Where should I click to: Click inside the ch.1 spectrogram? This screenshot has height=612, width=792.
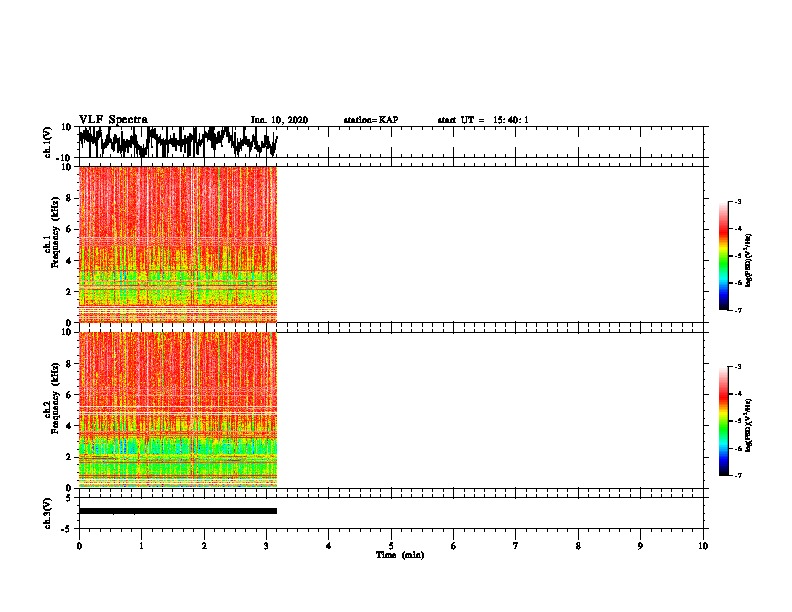178,244
